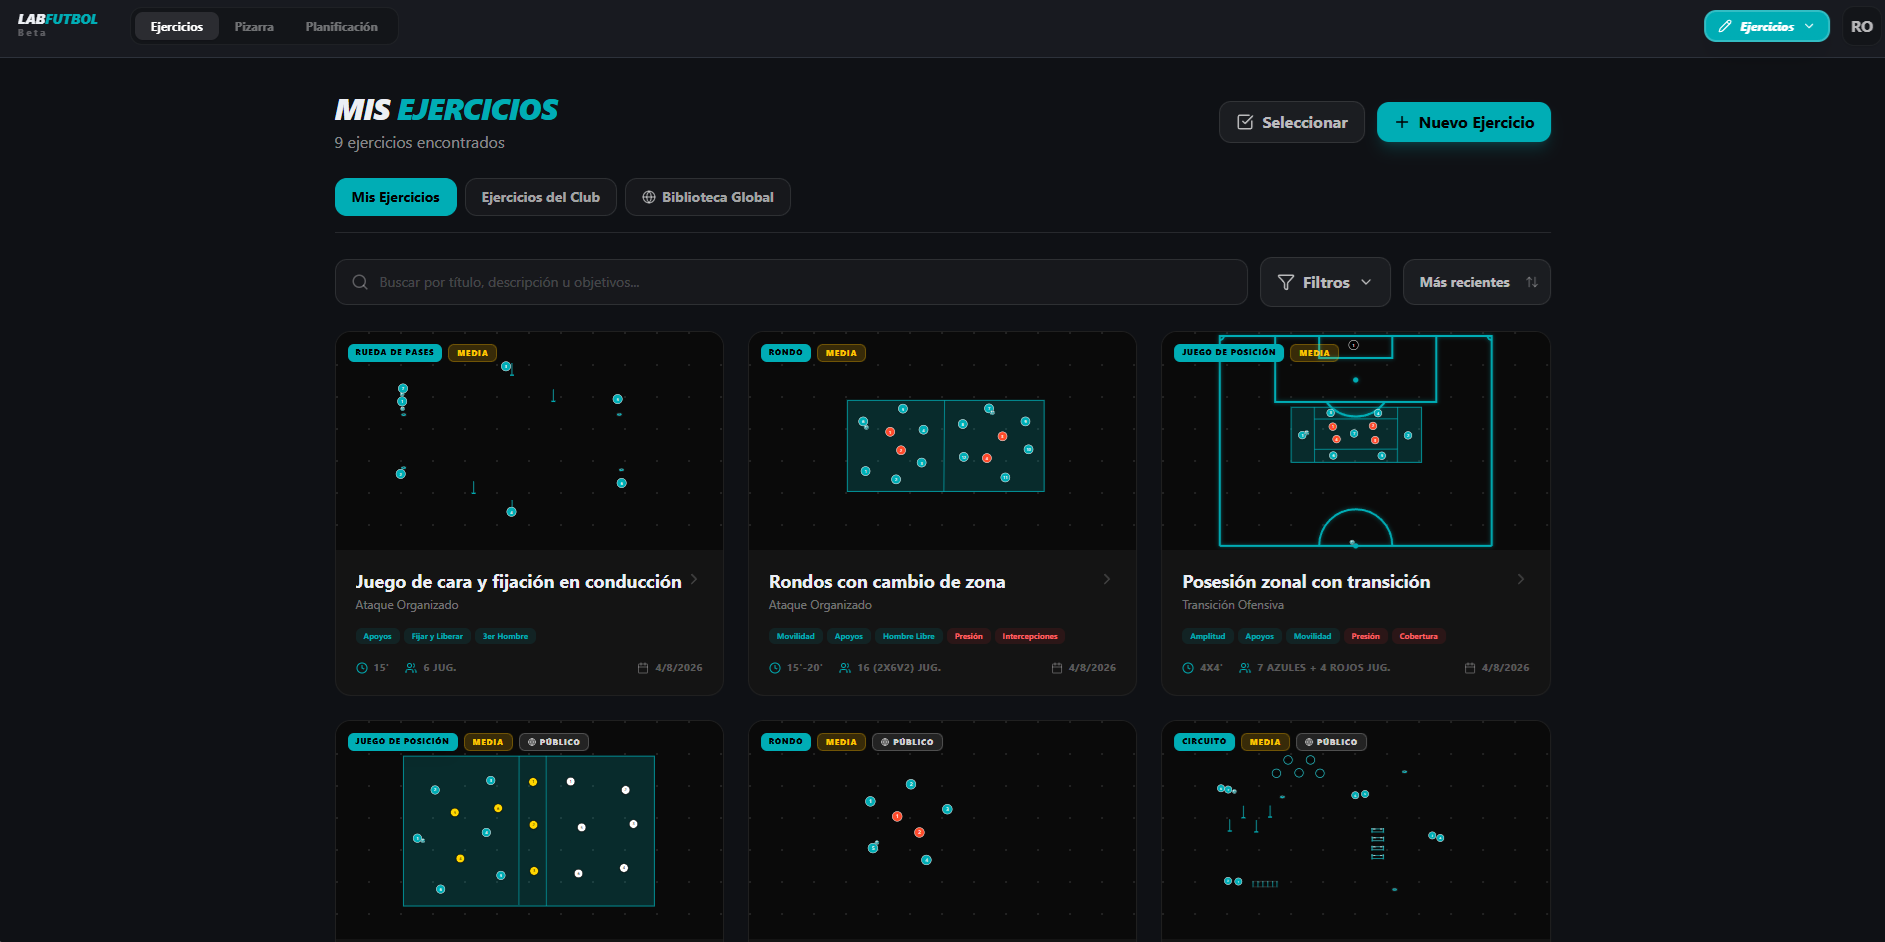Screen dimensions: 1885x942
Task: Open the full-pitch Juego de Posición thumbnail
Action: (1355, 441)
